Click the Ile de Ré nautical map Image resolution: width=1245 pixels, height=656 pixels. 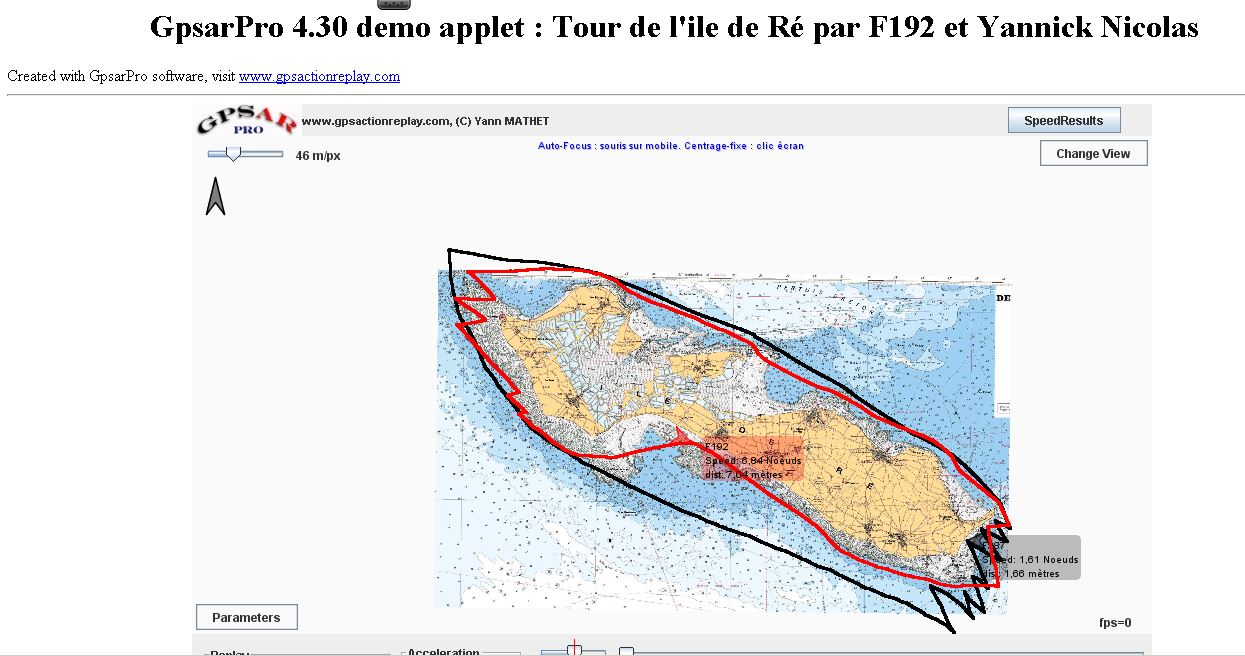(722, 440)
